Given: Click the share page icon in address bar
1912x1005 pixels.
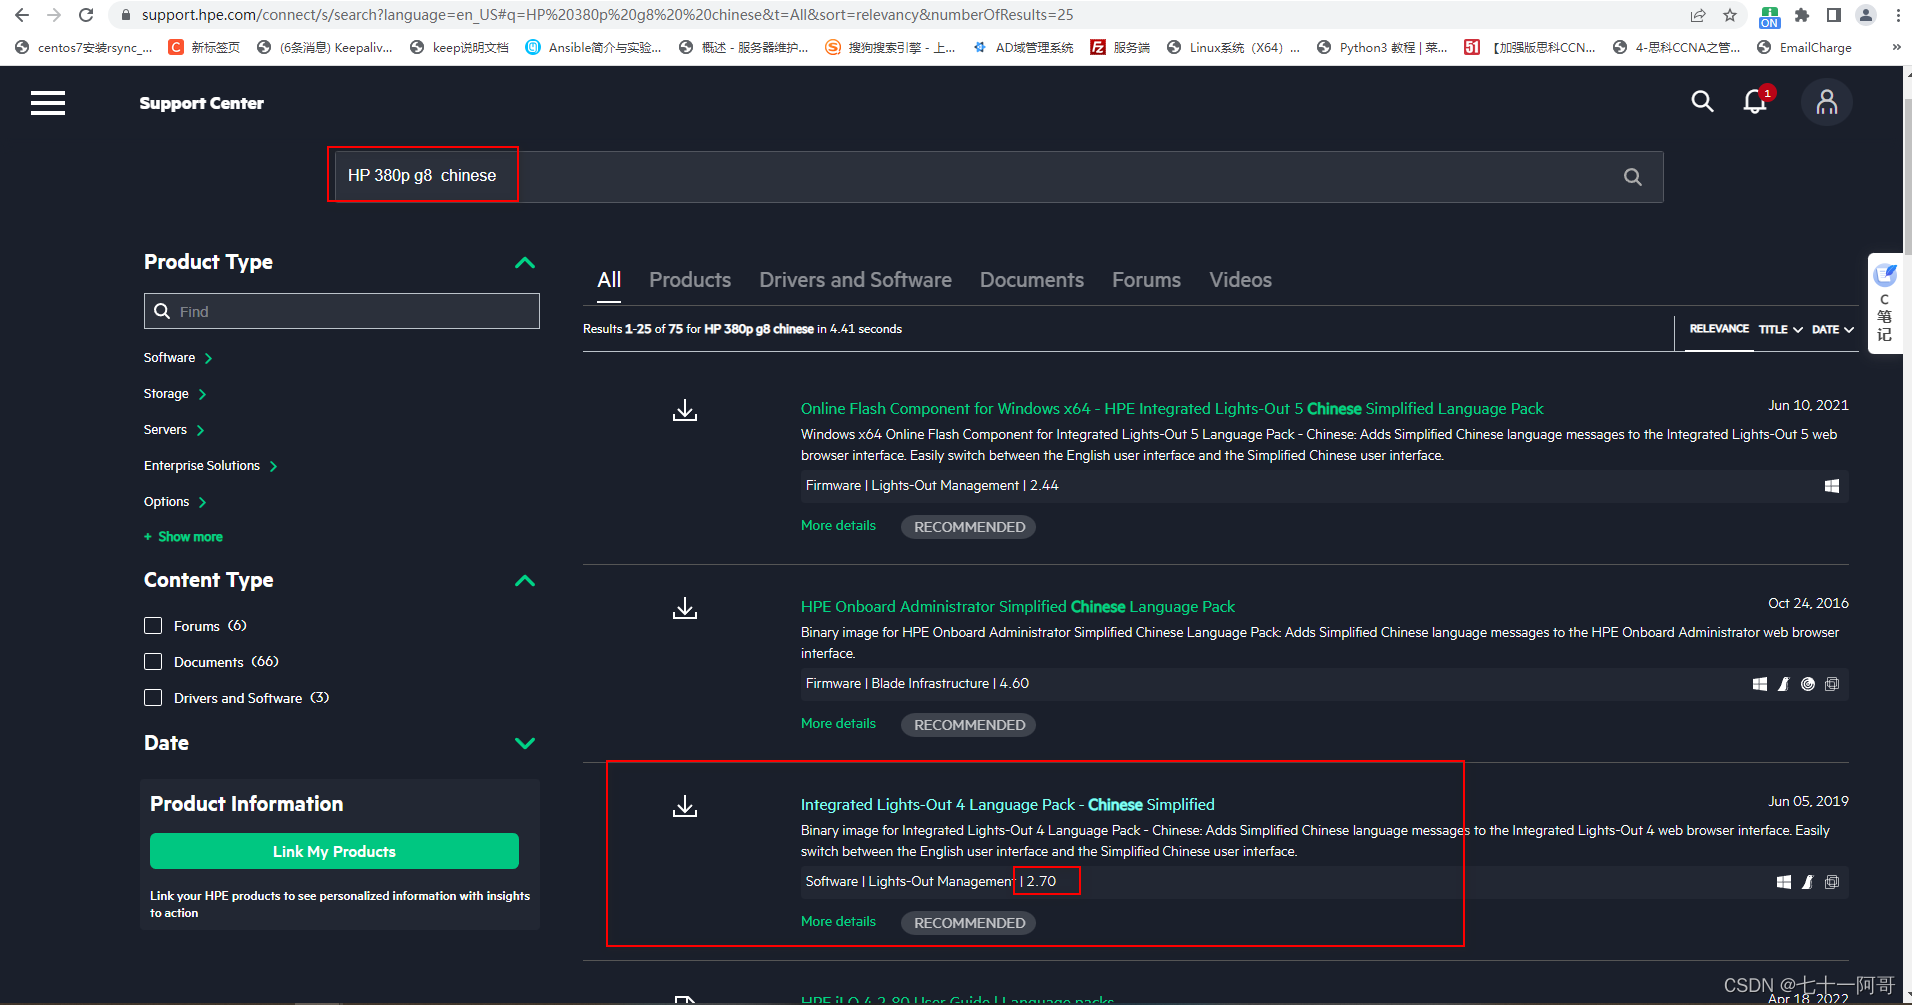Looking at the screenshot, I should click(1698, 15).
